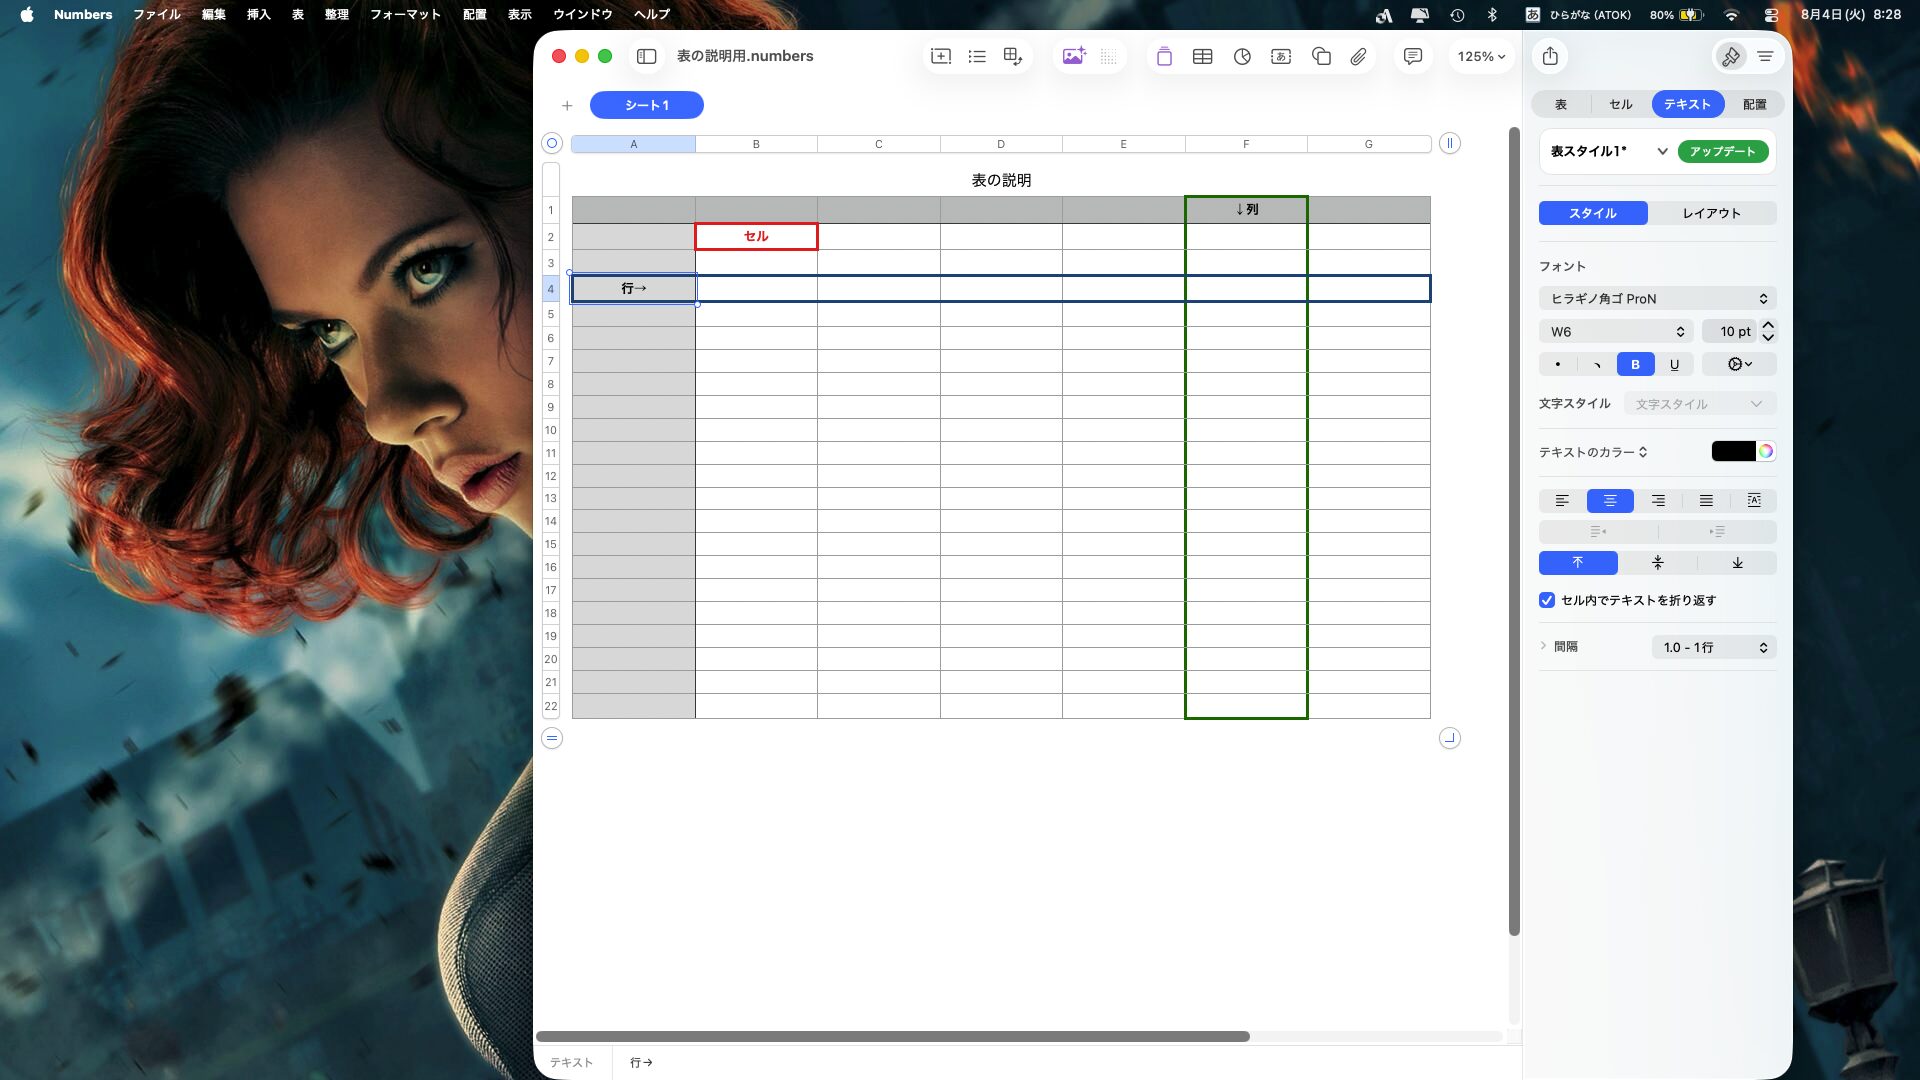Center align text
The height and width of the screenshot is (1080, 1920).
tap(1610, 501)
